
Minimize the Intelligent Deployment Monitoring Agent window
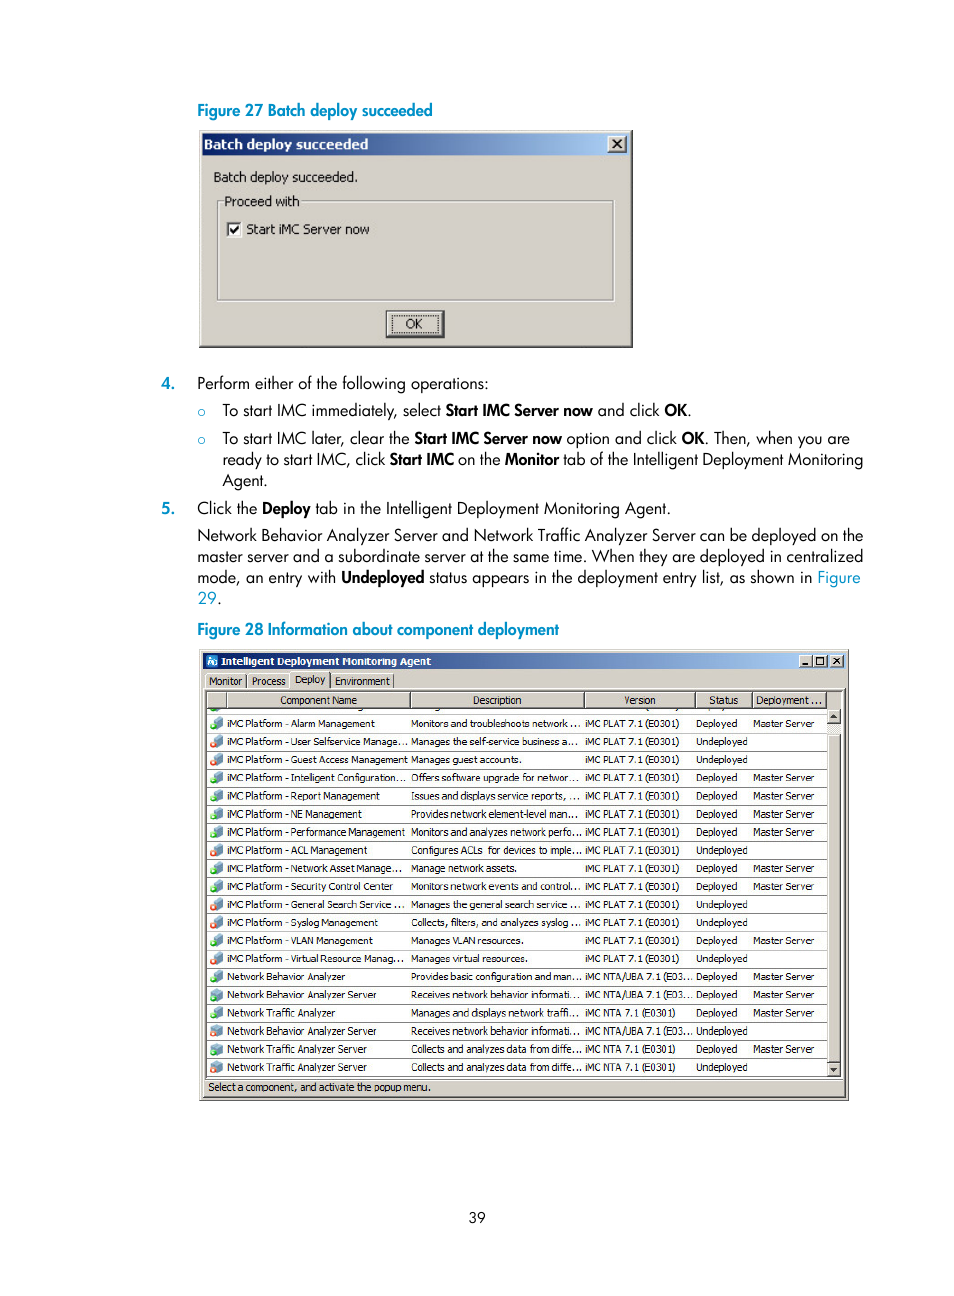pos(806,661)
